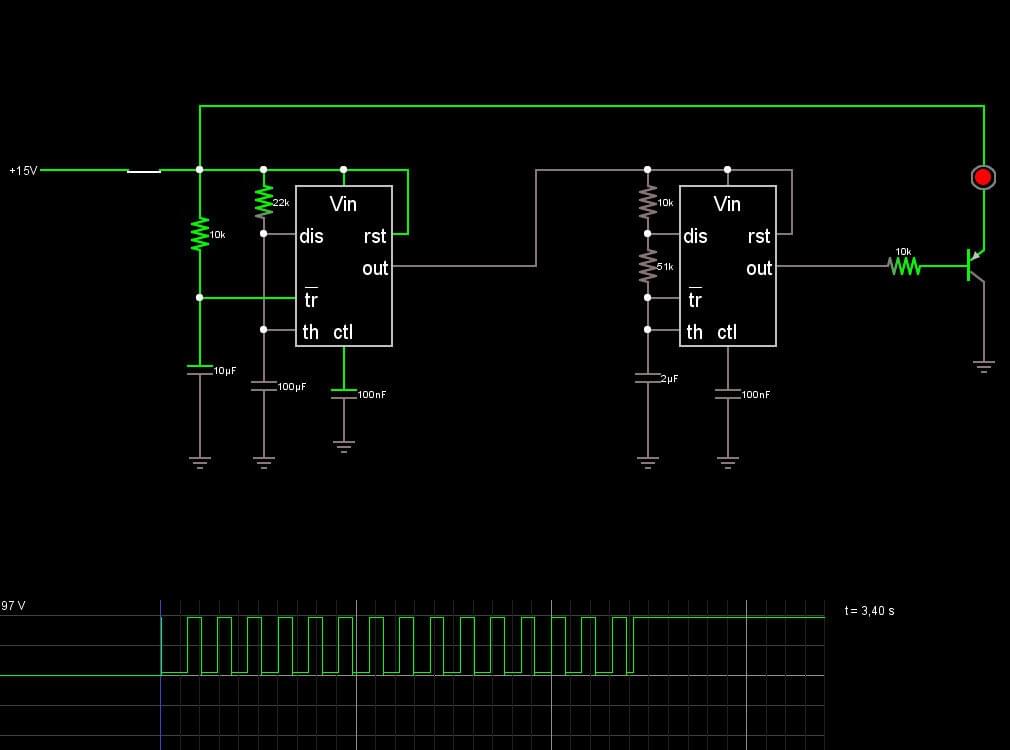
Task: Select the NPN transistor symbol
Action: coord(975,265)
